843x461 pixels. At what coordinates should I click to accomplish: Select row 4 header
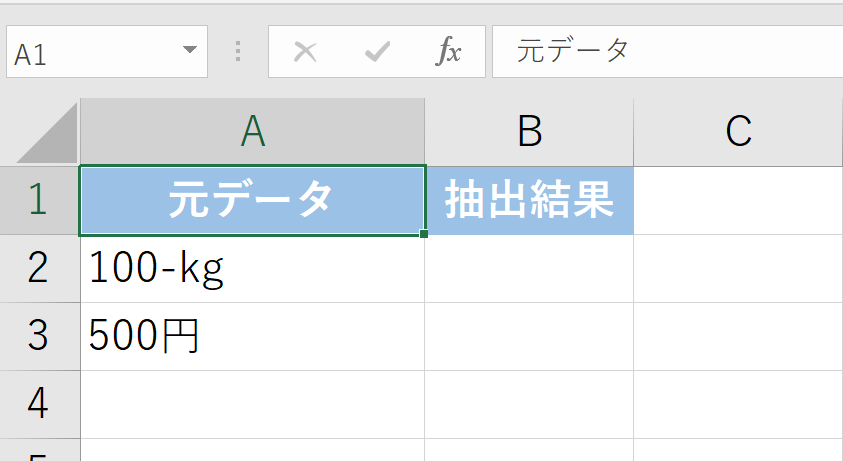[x=38, y=403]
